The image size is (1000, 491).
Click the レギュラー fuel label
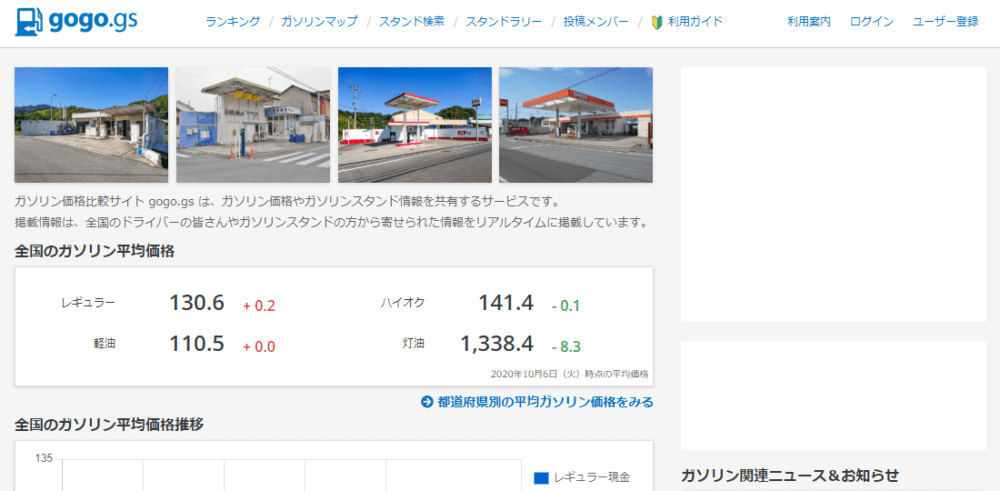point(89,303)
